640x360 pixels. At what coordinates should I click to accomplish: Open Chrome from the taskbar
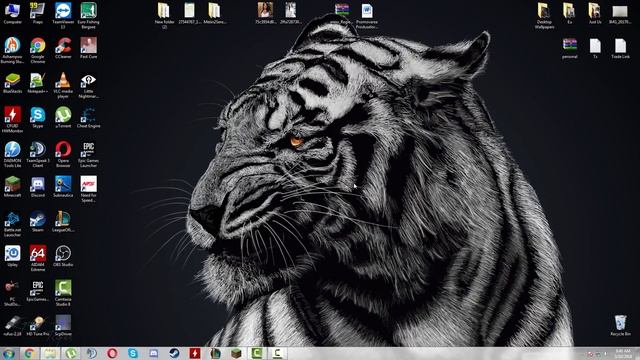29,353
